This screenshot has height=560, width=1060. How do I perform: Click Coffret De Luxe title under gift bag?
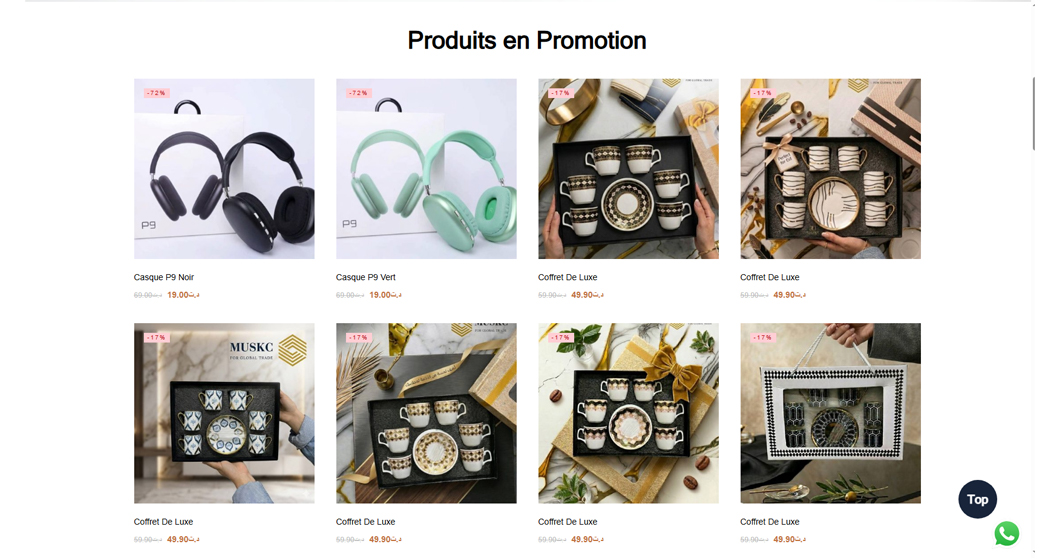click(769, 521)
